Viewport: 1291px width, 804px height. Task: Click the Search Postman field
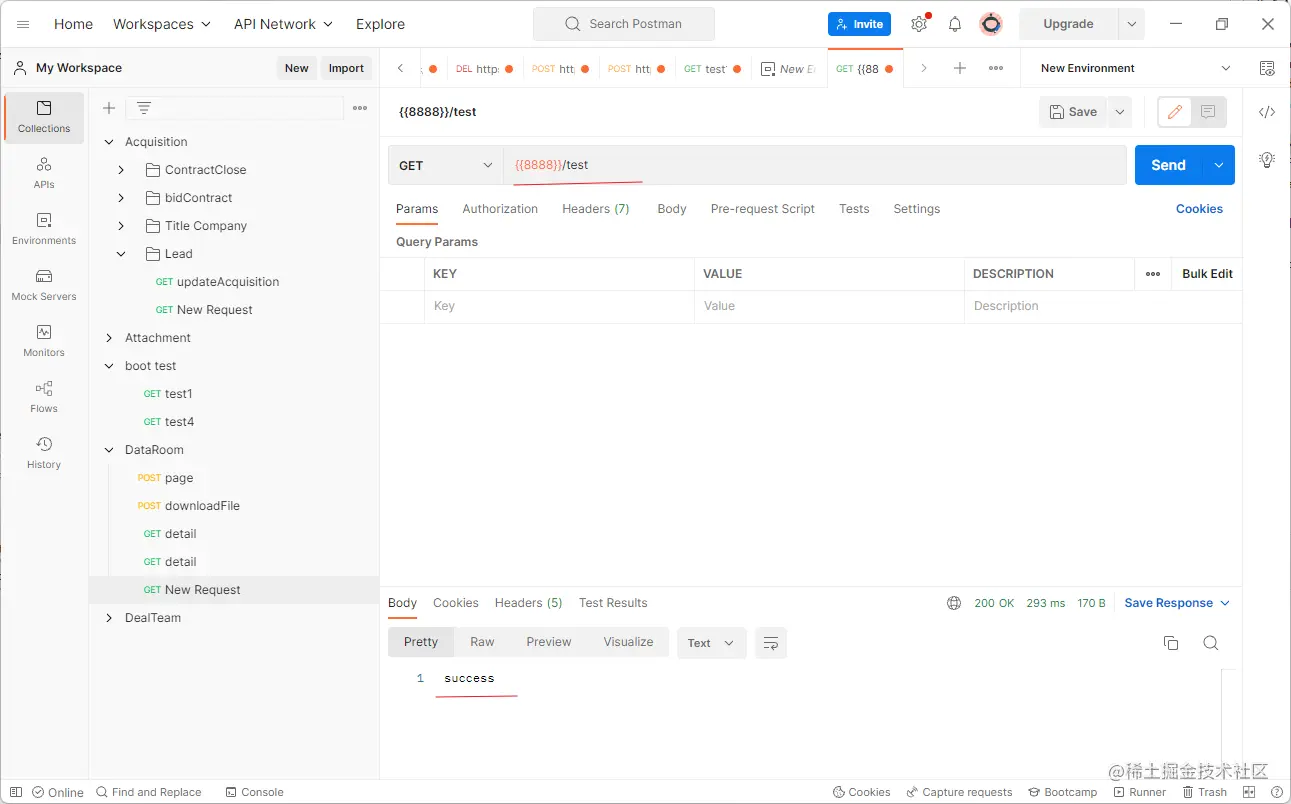point(624,24)
